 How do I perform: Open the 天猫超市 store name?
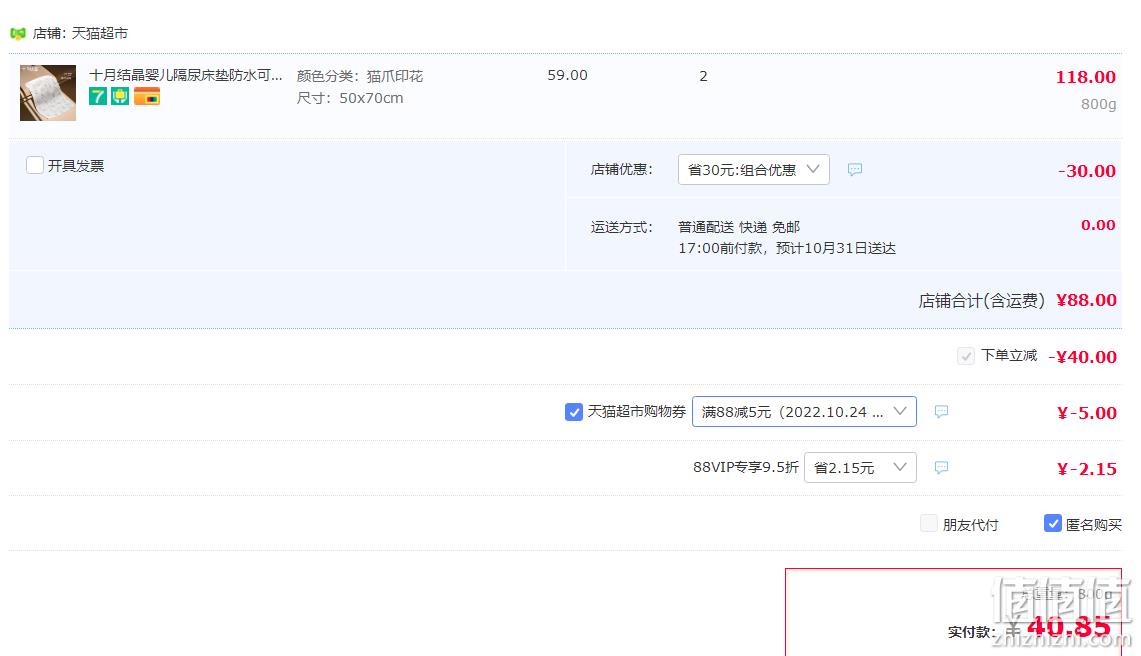100,33
